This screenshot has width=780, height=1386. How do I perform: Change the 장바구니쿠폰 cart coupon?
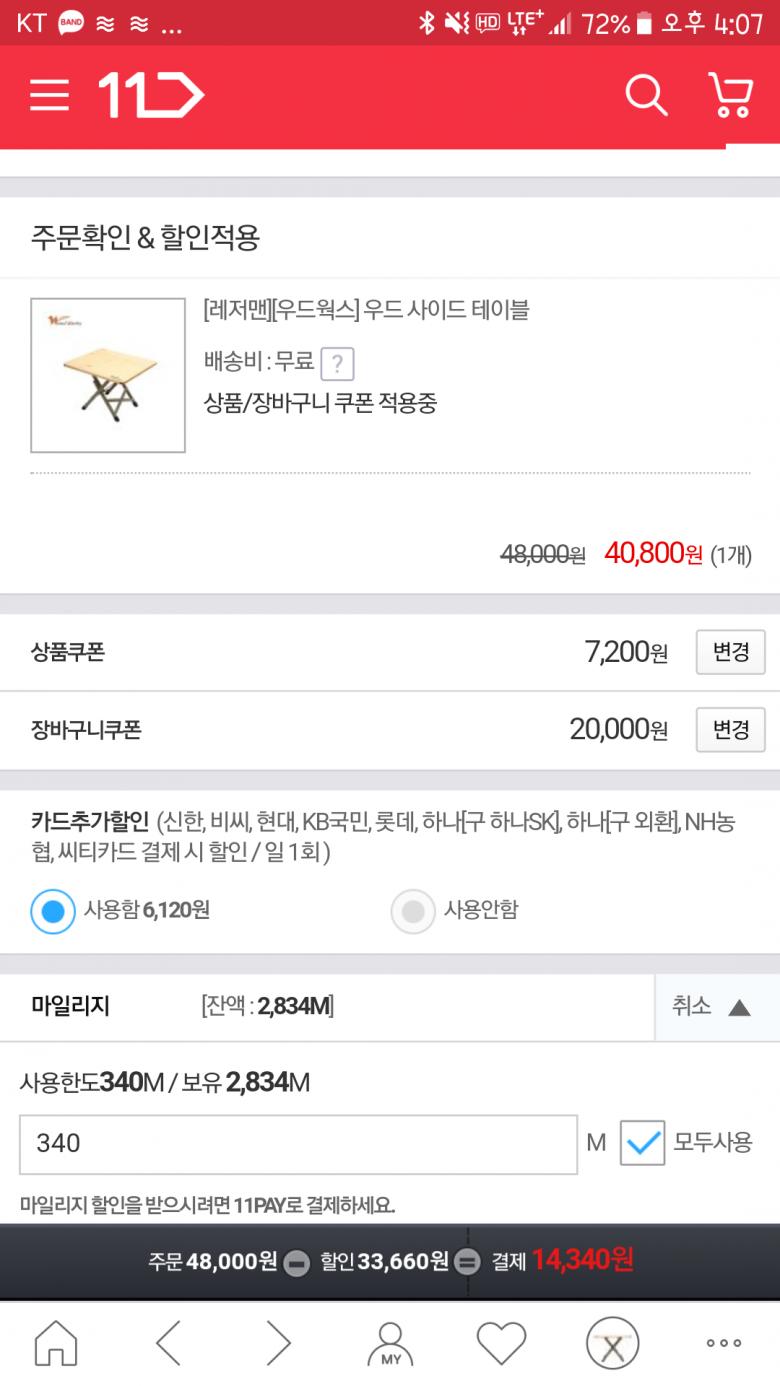(x=730, y=730)
